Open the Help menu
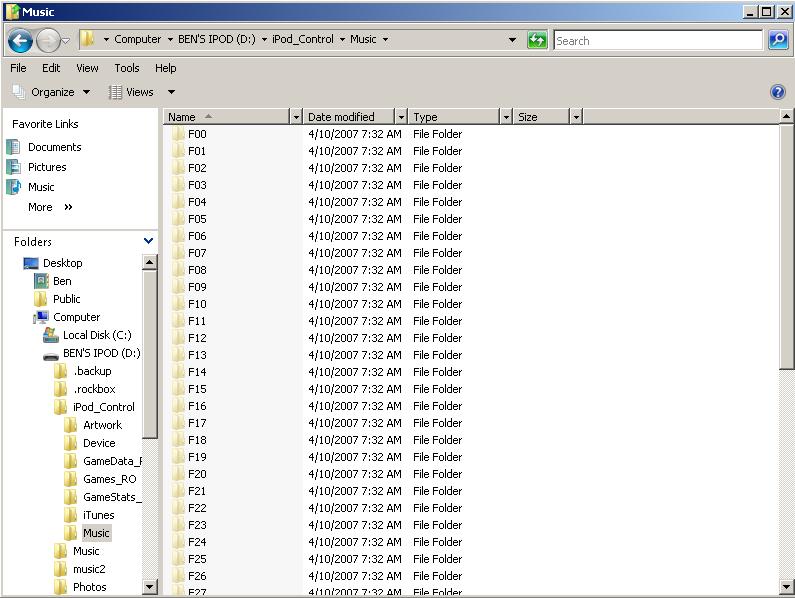Screen dimensions: 795x598 166,68
